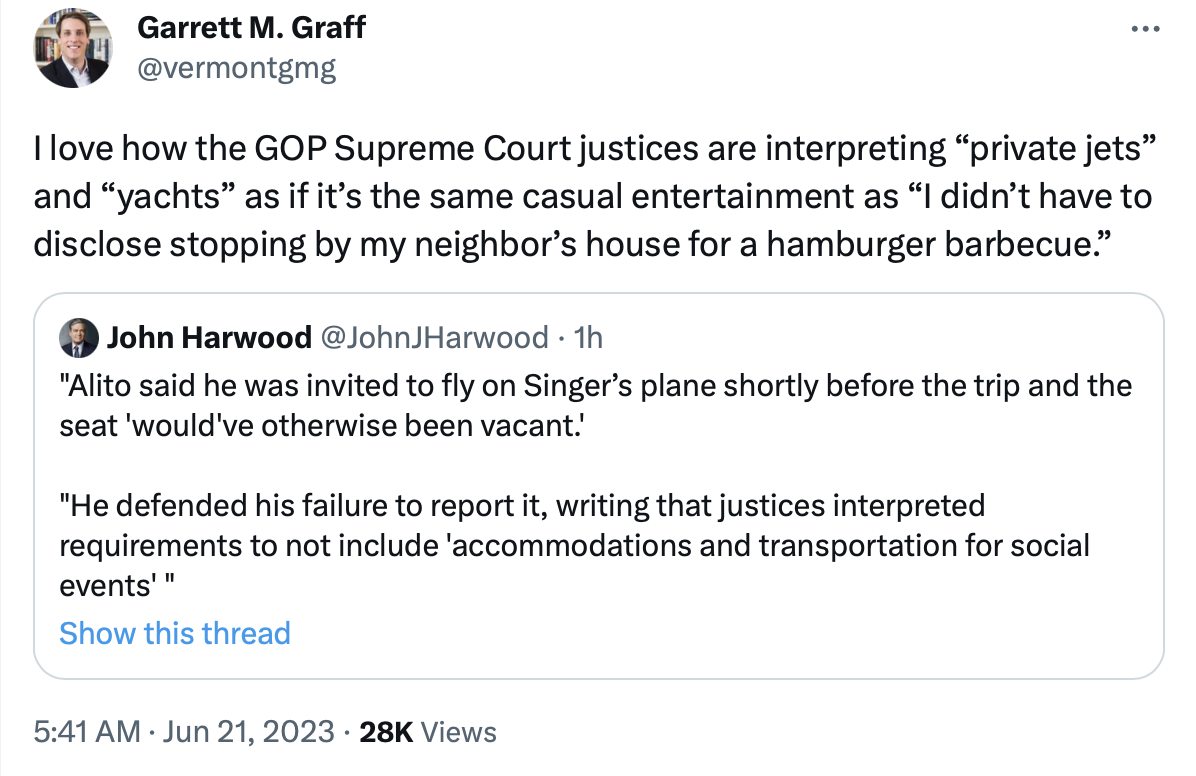Open the @JohnJHarwood handle
Viewport: 1196px width, 776px height.
[x=433, y=338]
